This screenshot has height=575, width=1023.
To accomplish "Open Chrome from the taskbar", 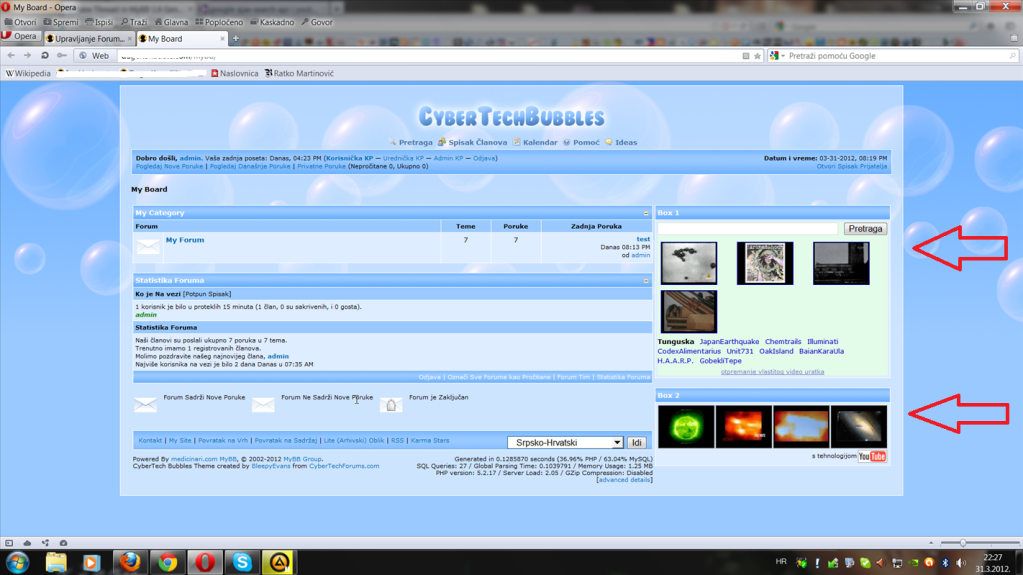I will [168, 561].
